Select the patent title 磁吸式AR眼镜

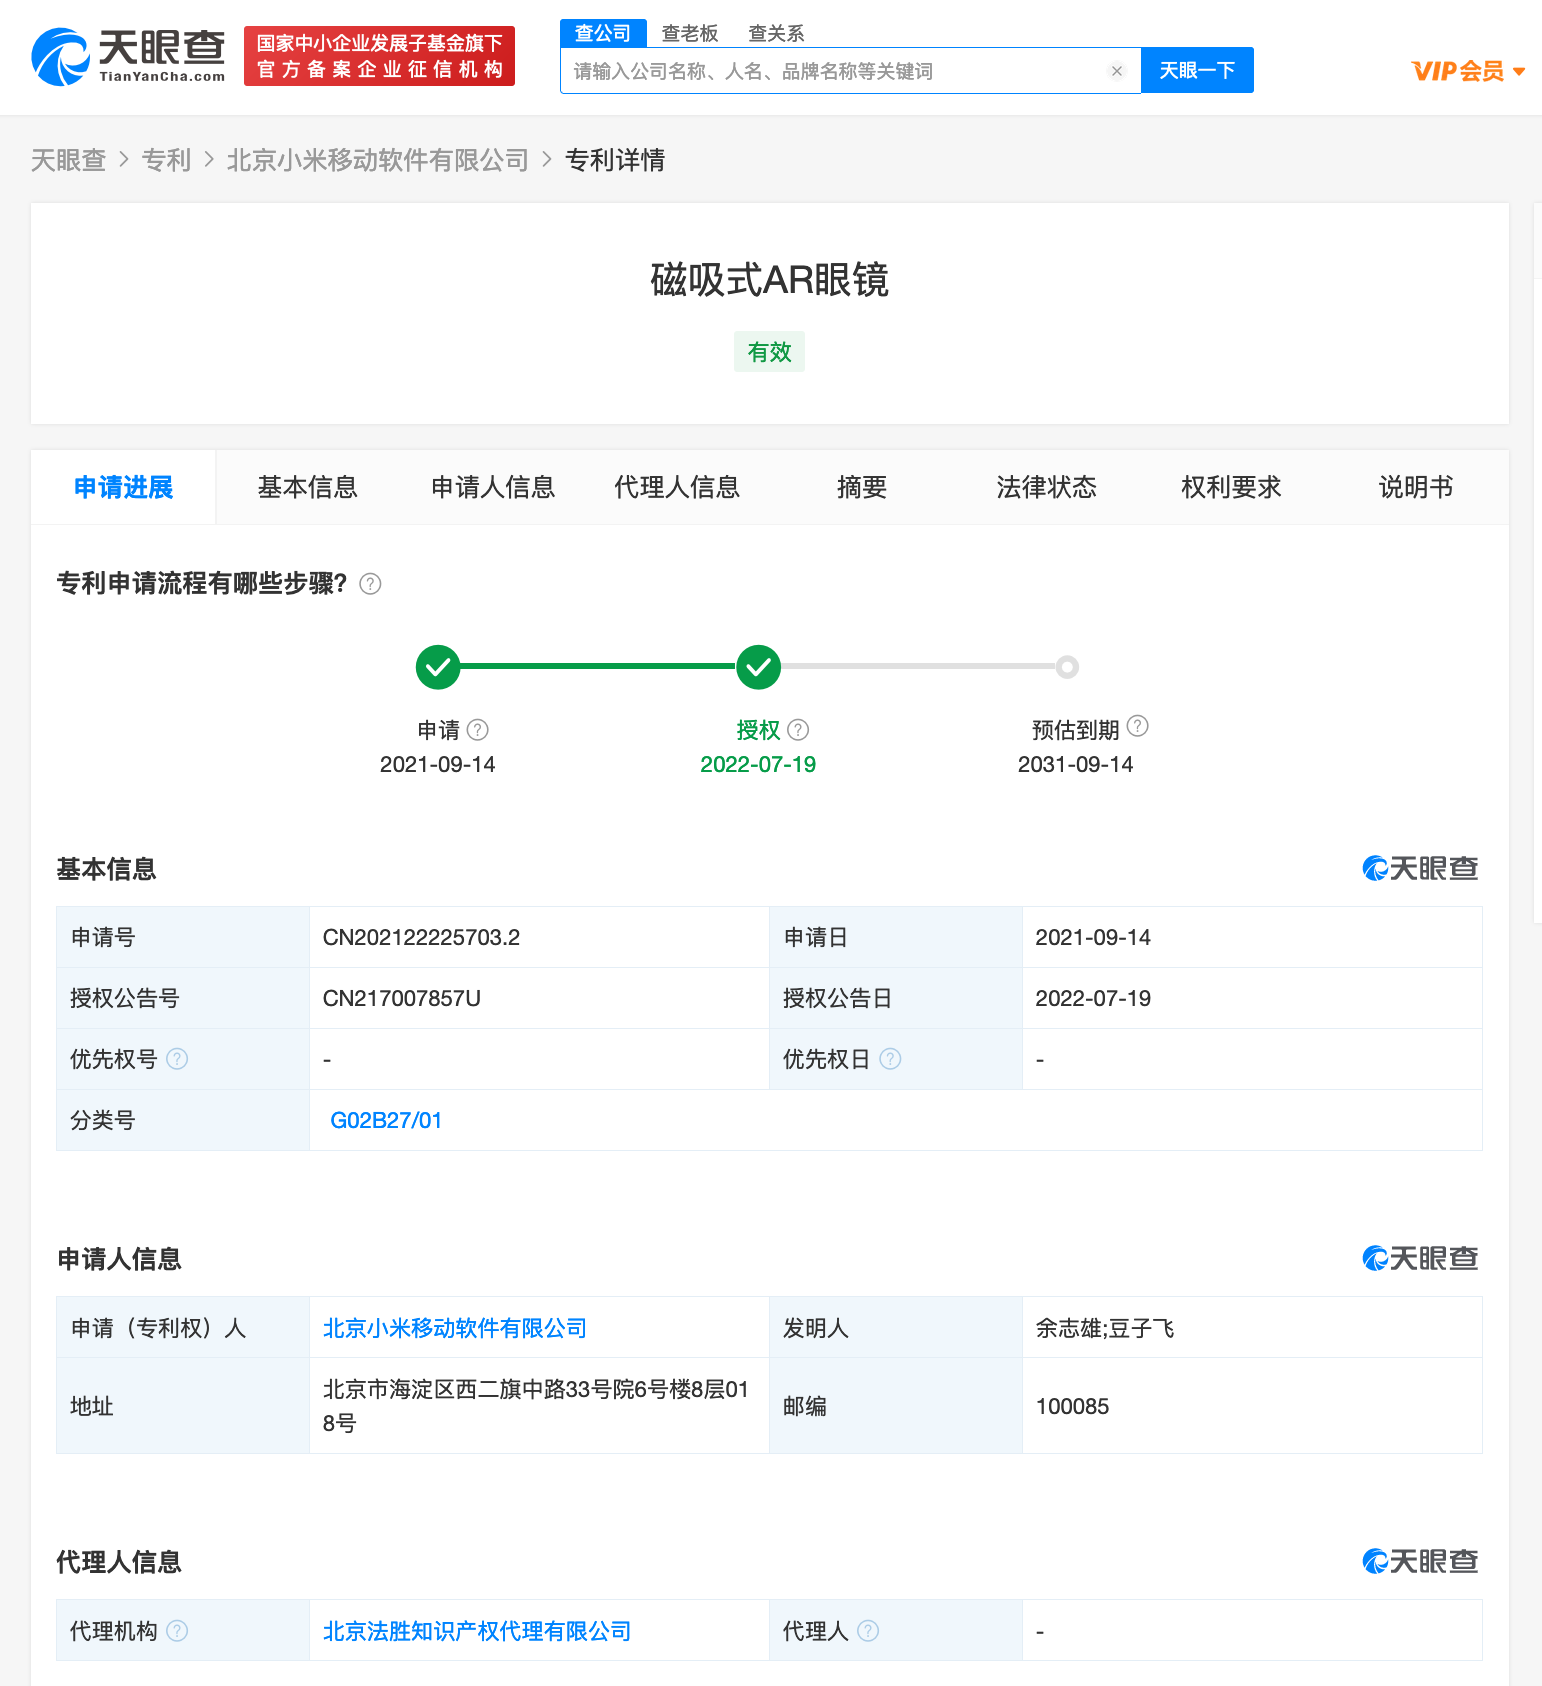tap(770, 280)
